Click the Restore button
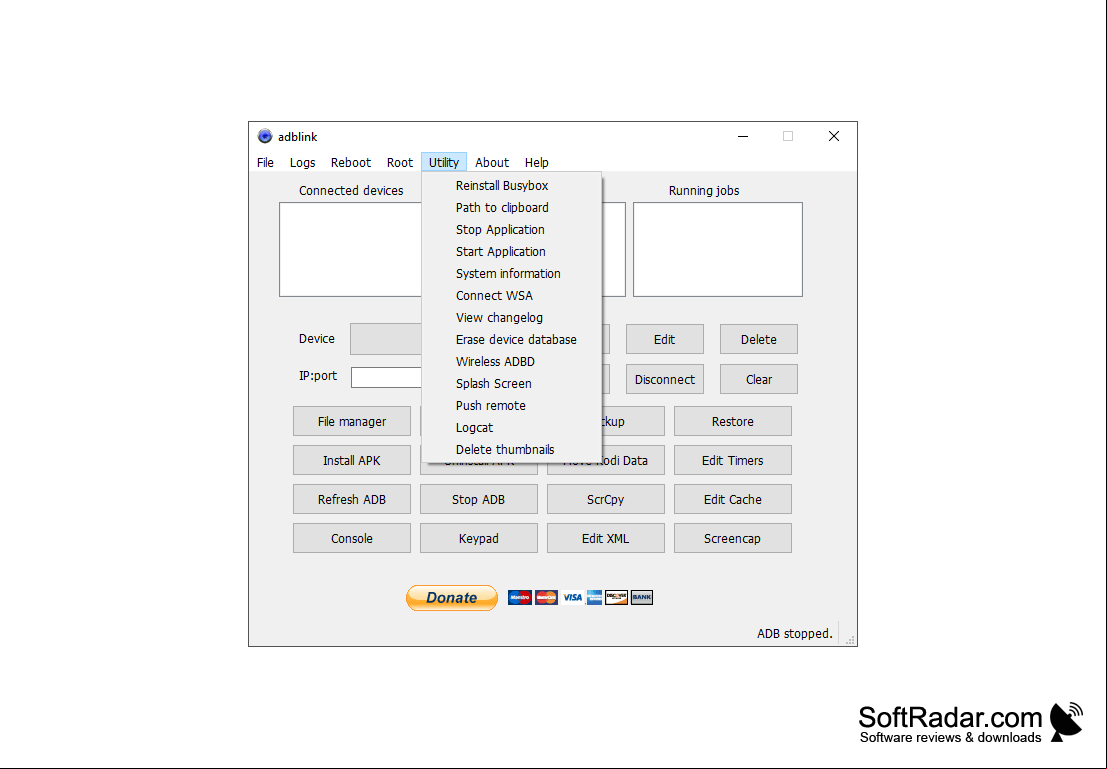The height and width of the screenshot is (769, 1107). (733, 422)
